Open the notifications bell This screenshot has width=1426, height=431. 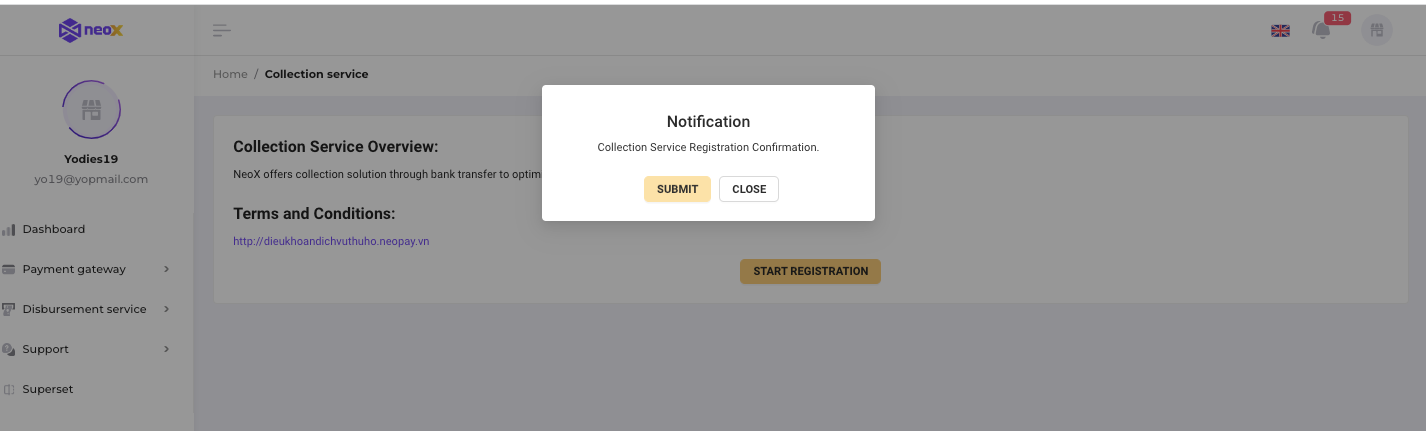(x=1322, y=31)
